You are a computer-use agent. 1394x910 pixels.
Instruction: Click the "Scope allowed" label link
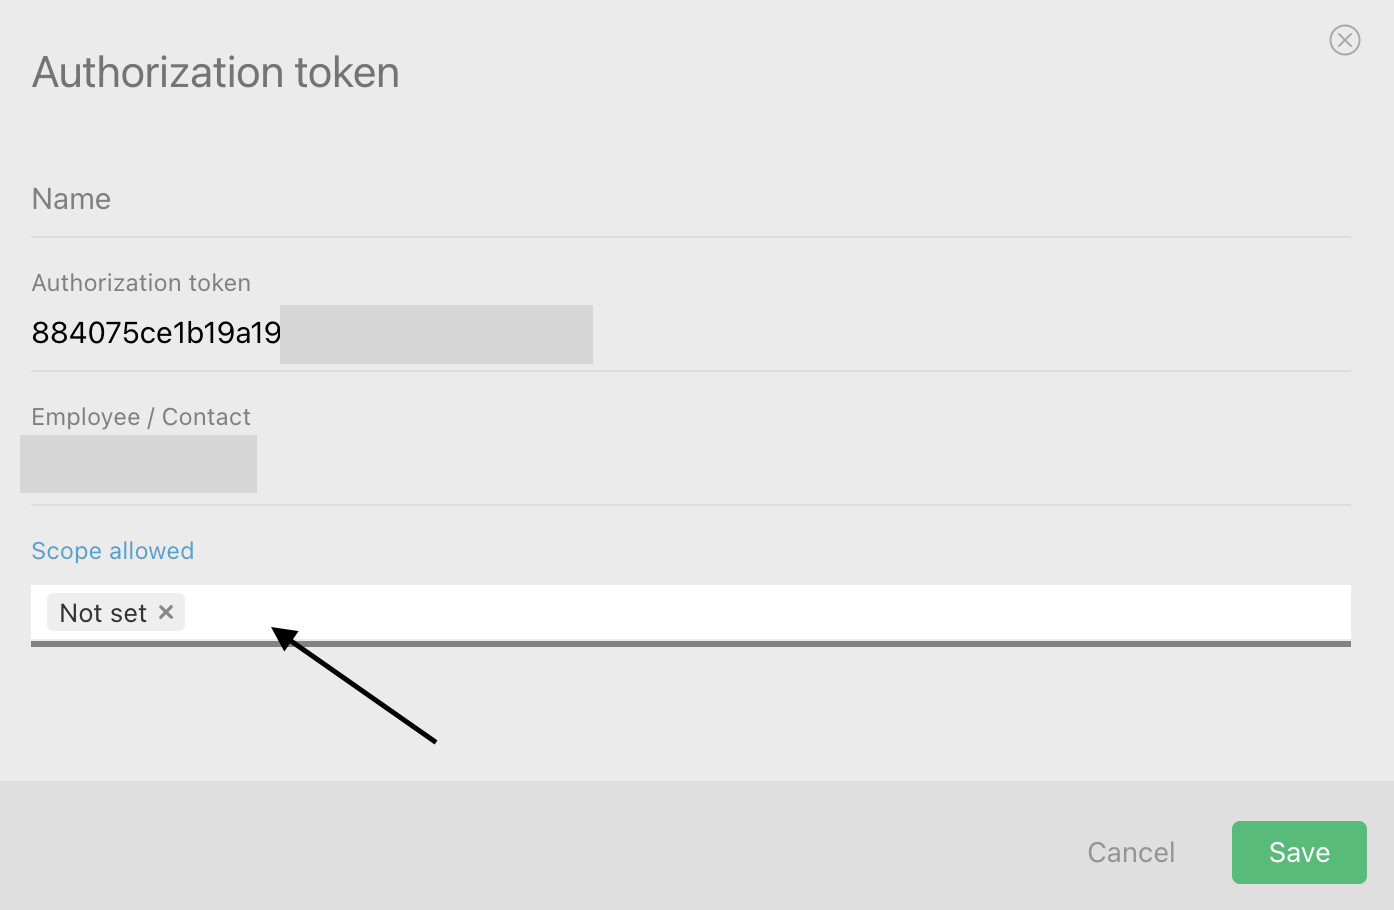(113, 551)
